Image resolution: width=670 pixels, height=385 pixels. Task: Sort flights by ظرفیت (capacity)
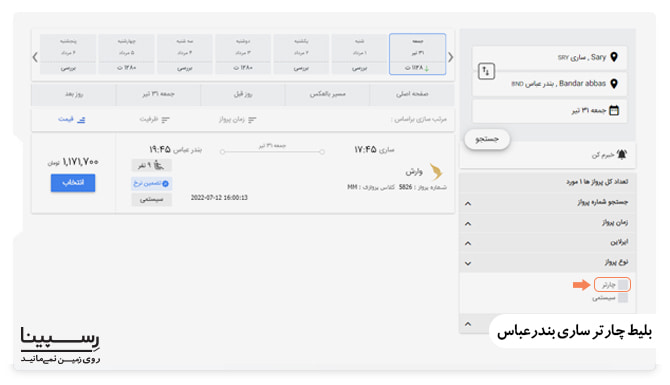click(154, 119)
